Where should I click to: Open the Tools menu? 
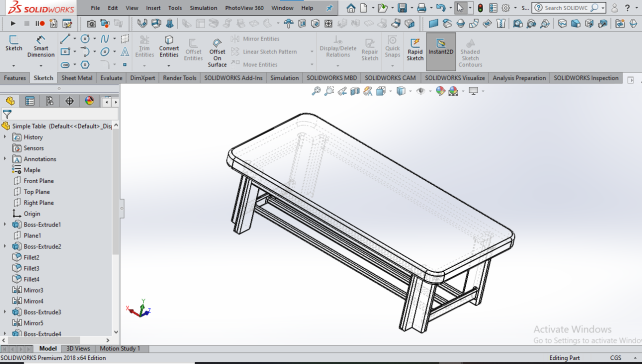(x=175, y=8)
